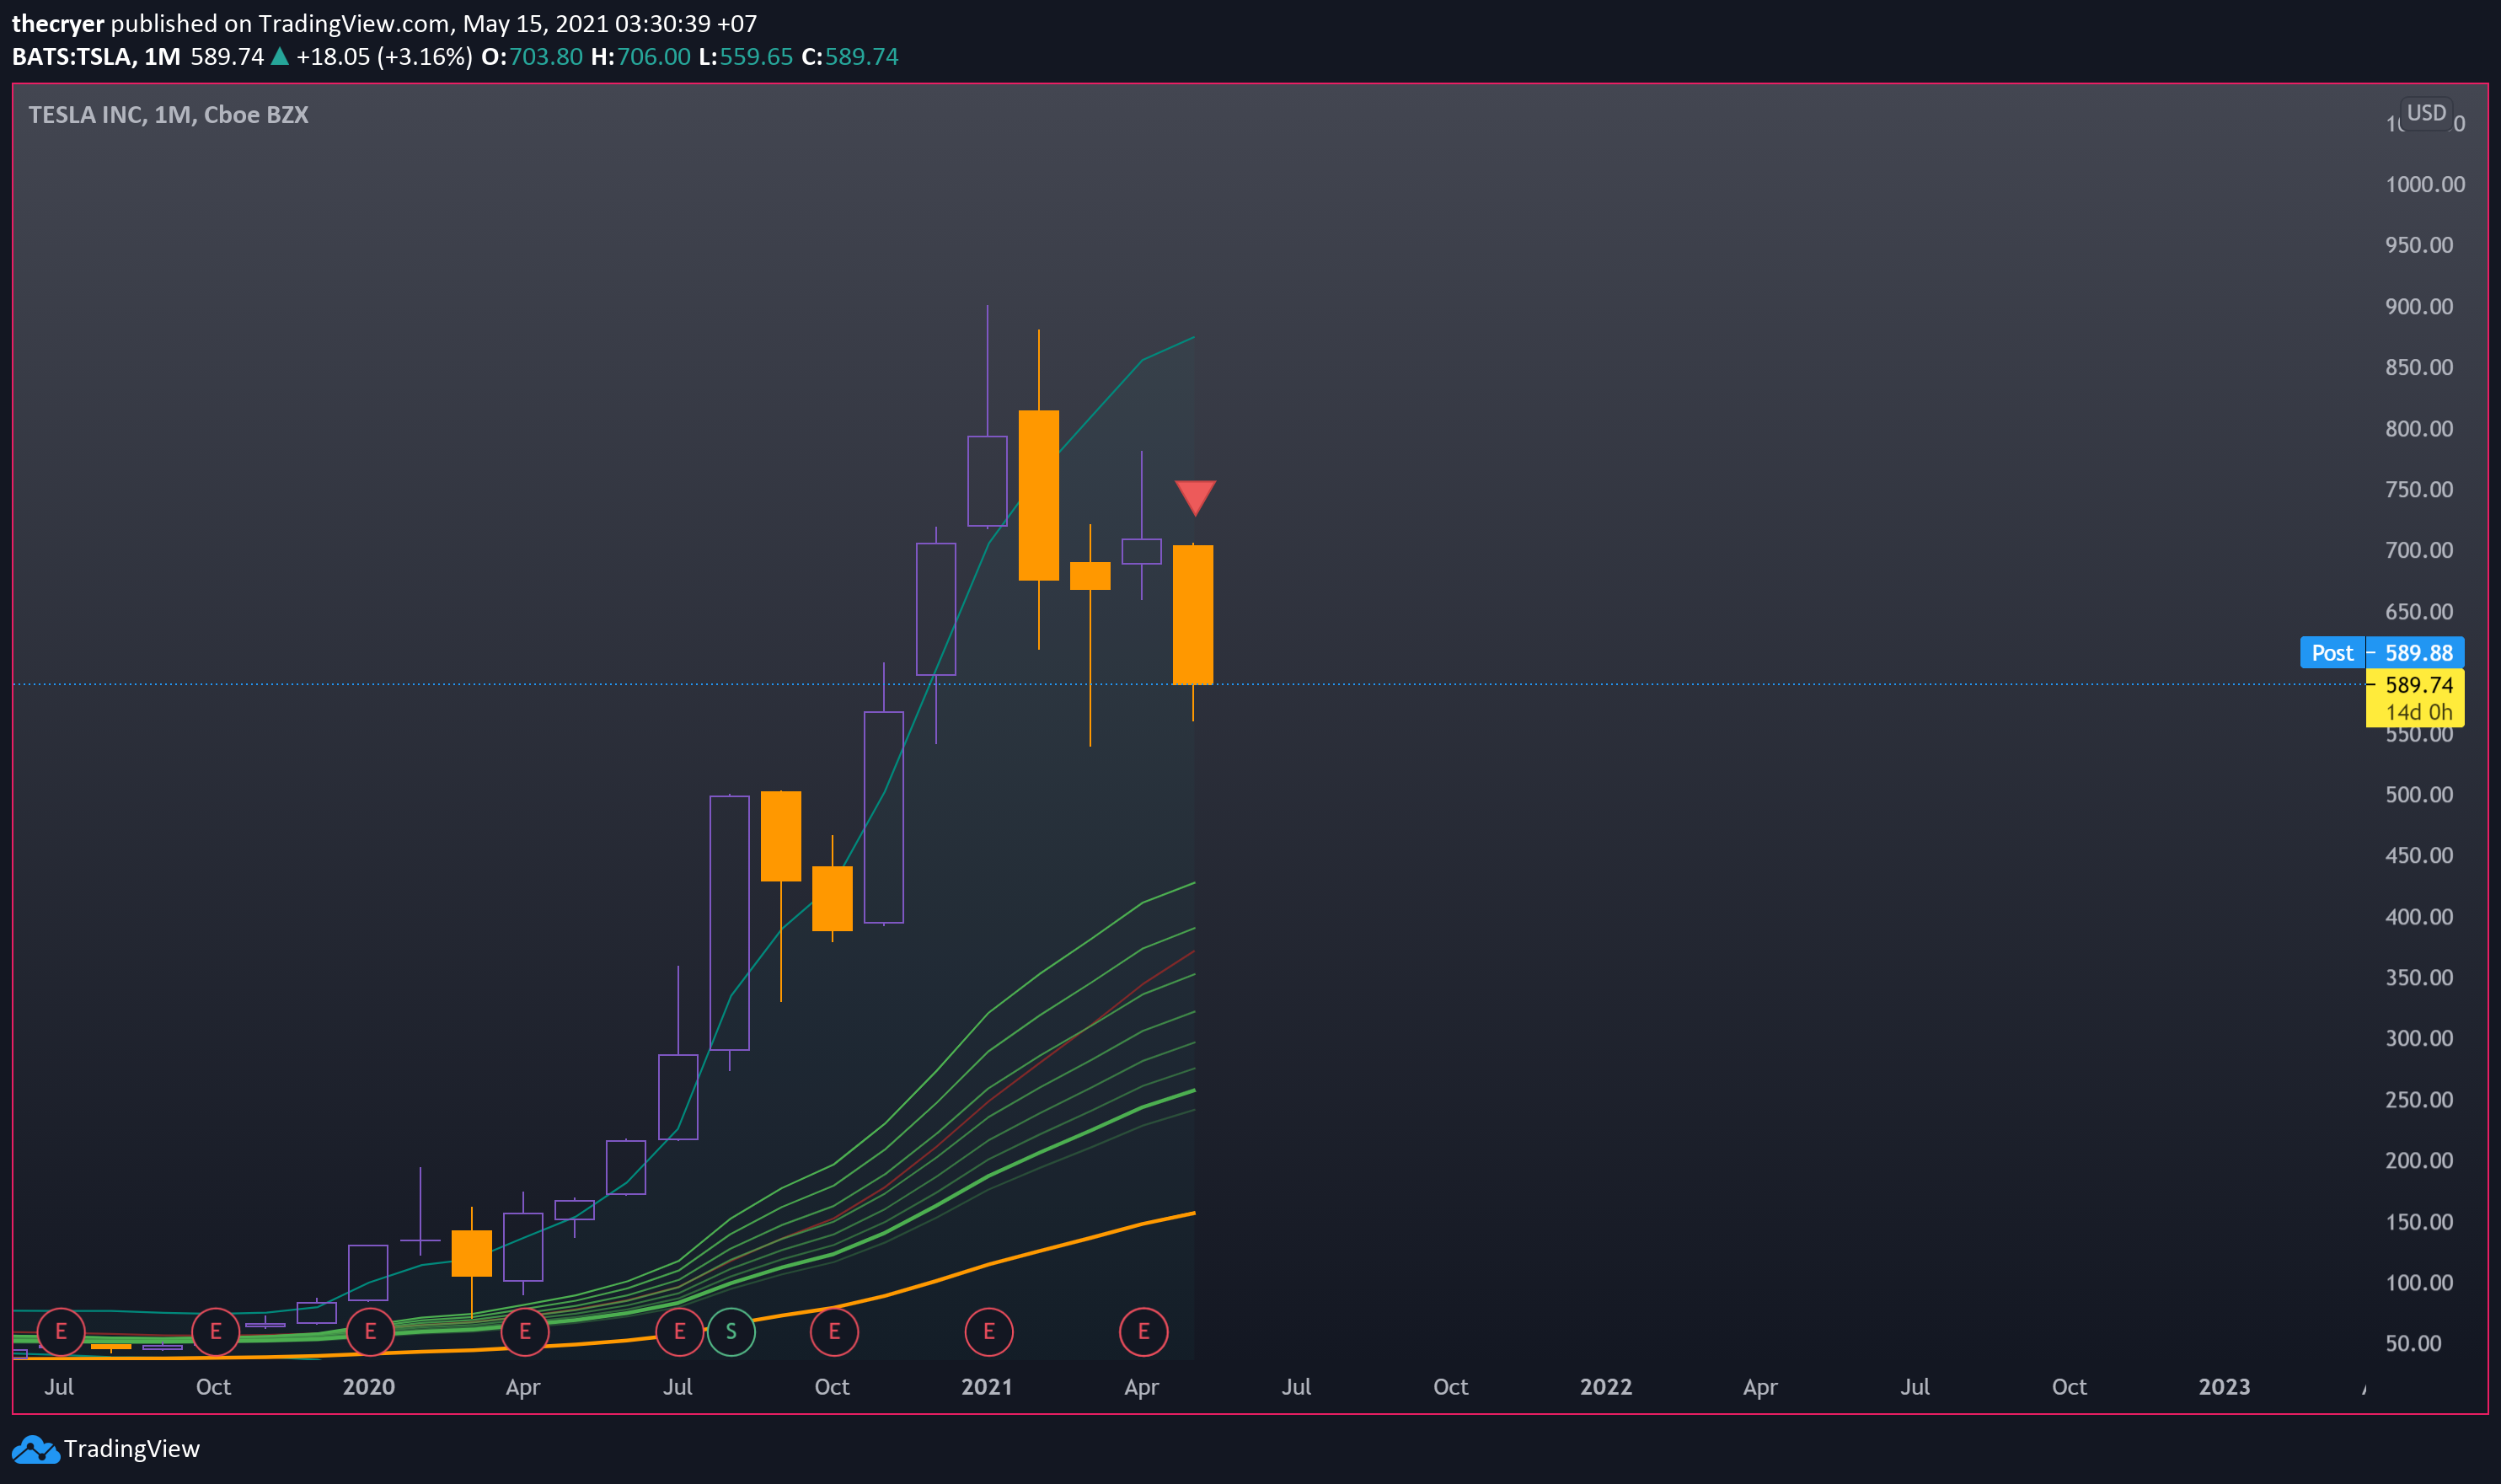Click the O:703.80 open value
Image resolution: width=2501 pixels, height=1484 pixels.
point(532,57)
